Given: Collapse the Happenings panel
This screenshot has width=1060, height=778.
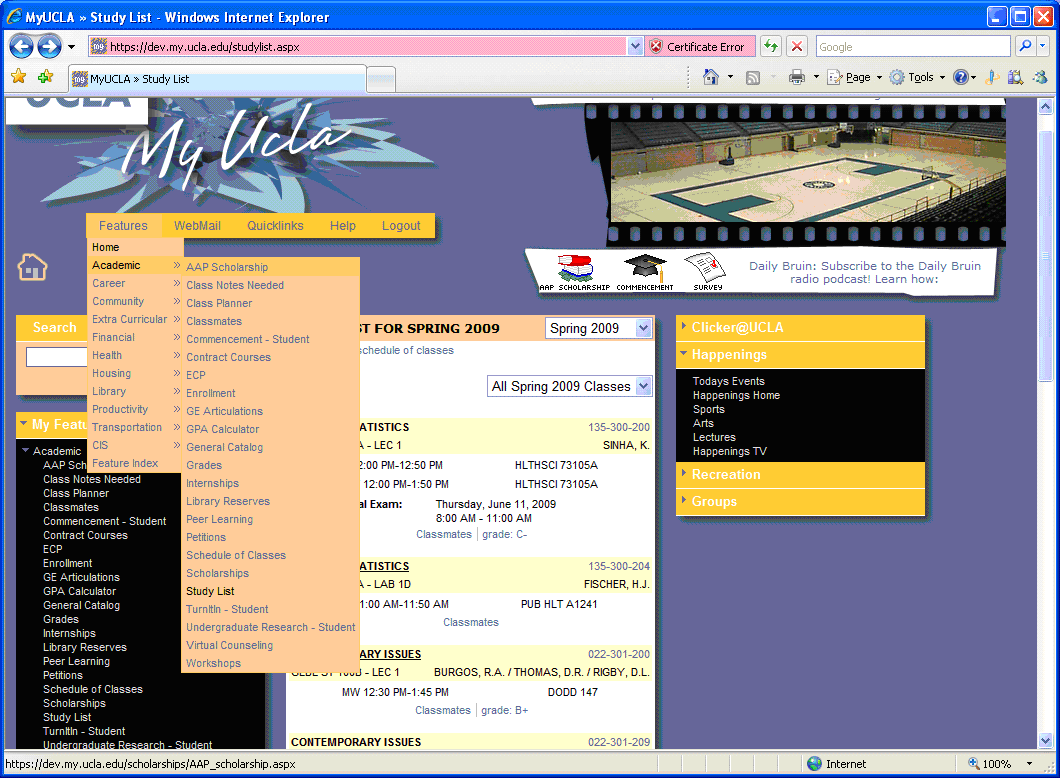Looking at the screenshot, I should [x=729, y=355].
